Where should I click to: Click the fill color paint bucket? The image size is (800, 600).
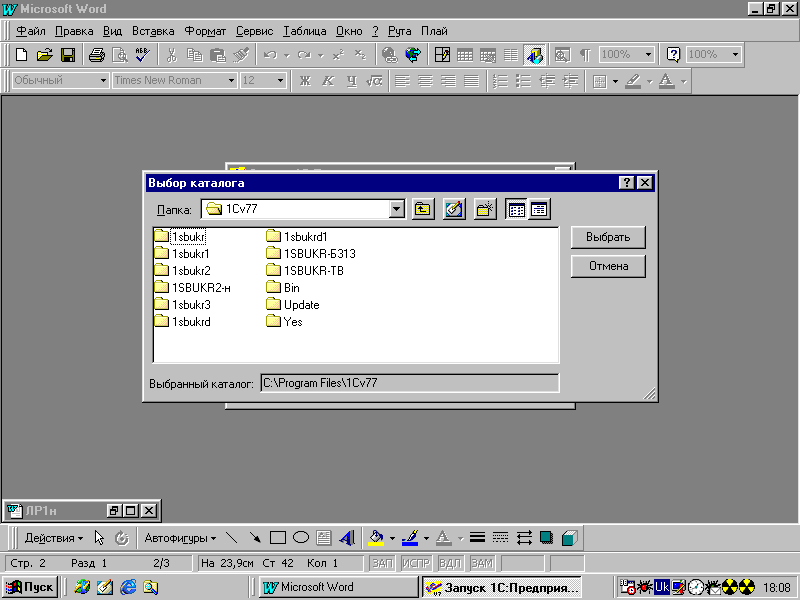(377, 538)
